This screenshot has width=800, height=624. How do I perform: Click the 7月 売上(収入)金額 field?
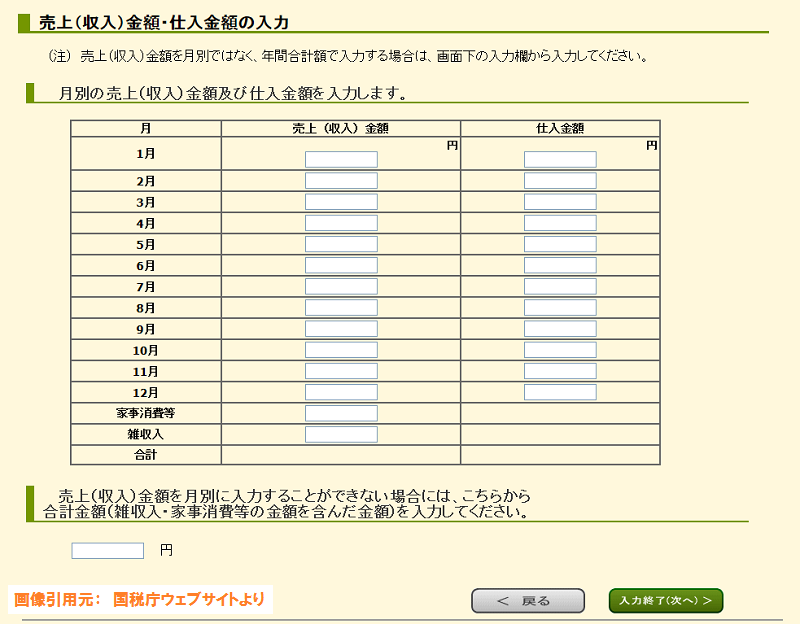tap(341, 286)
